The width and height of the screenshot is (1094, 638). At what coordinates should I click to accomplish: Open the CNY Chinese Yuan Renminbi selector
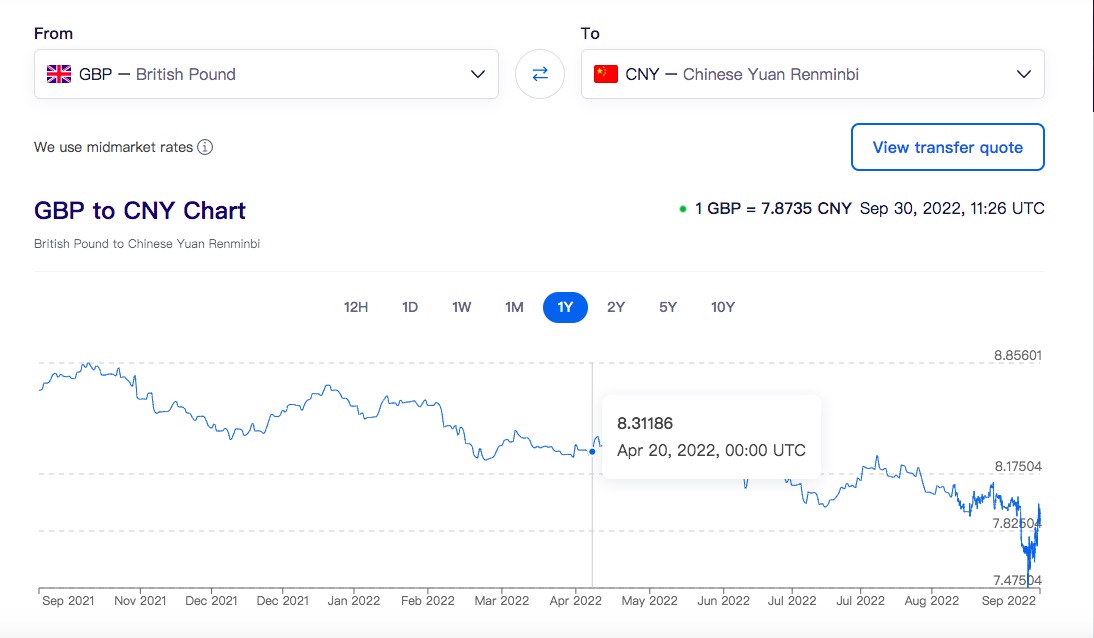[x=813, y=74]
